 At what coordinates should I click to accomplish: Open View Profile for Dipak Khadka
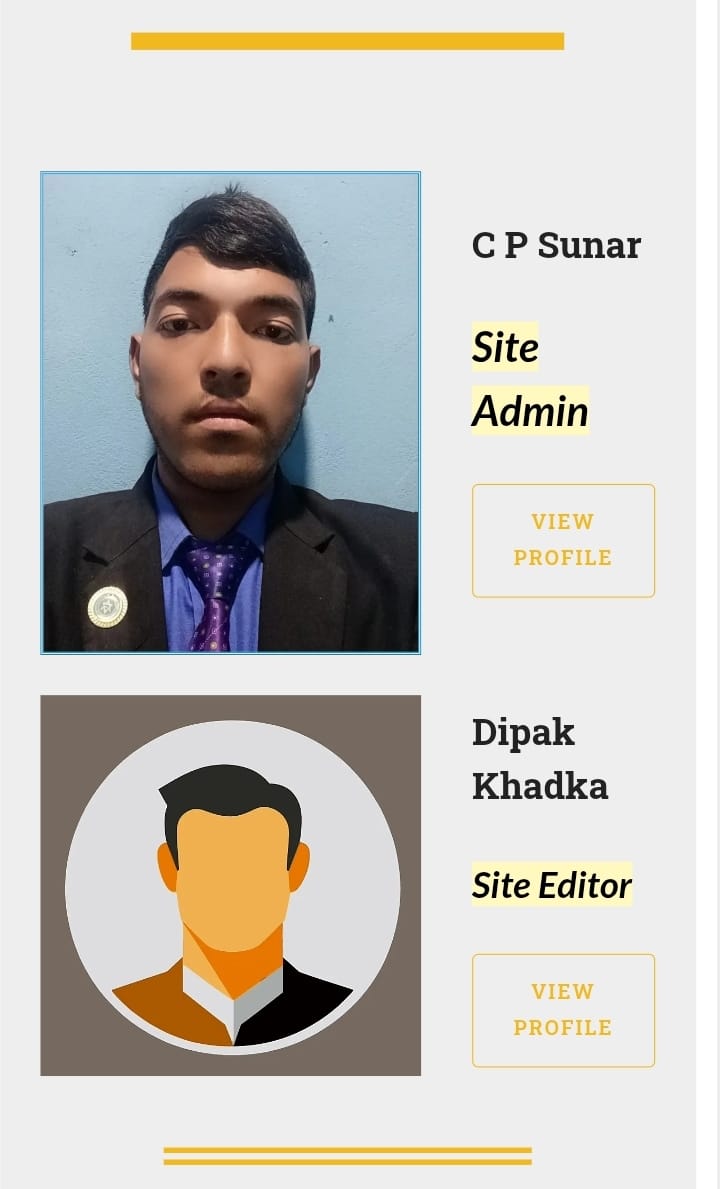[563, 1011]
